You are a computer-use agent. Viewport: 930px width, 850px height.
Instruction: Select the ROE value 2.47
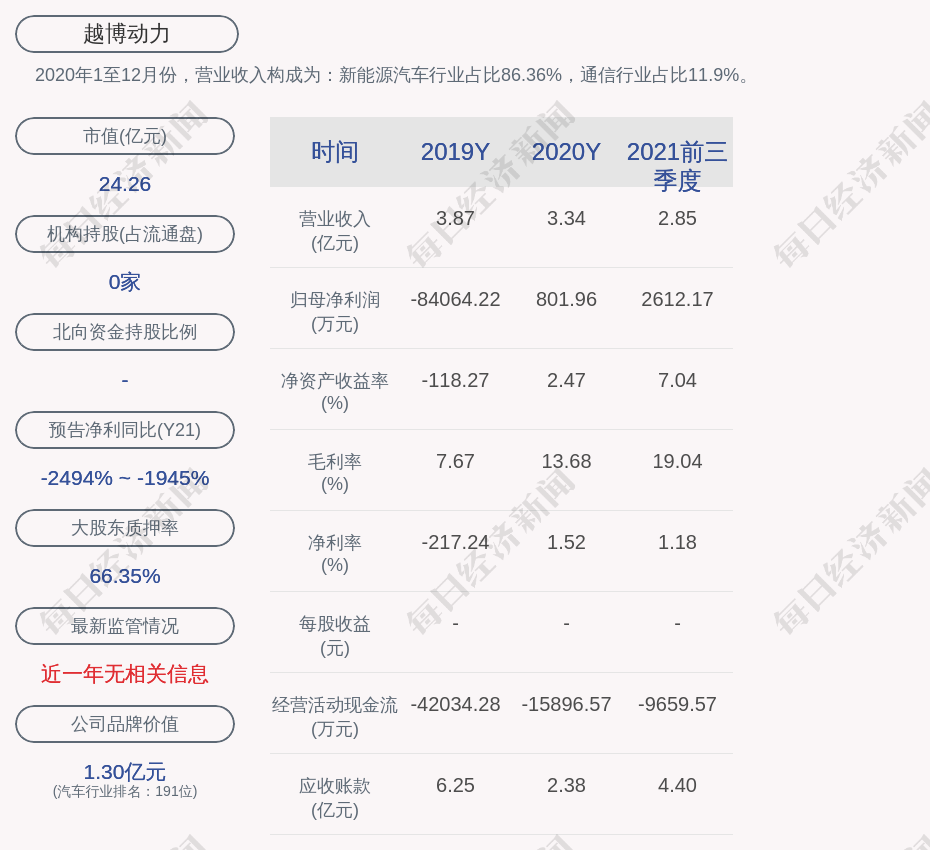(566, 380)
